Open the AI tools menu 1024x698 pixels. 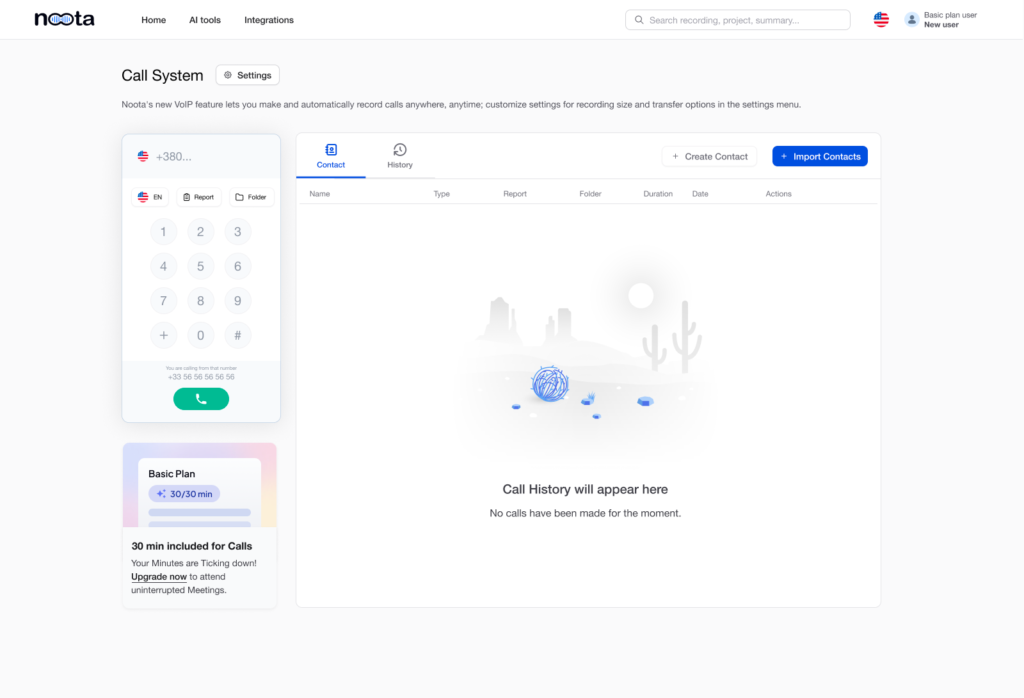tap(204, 20)
